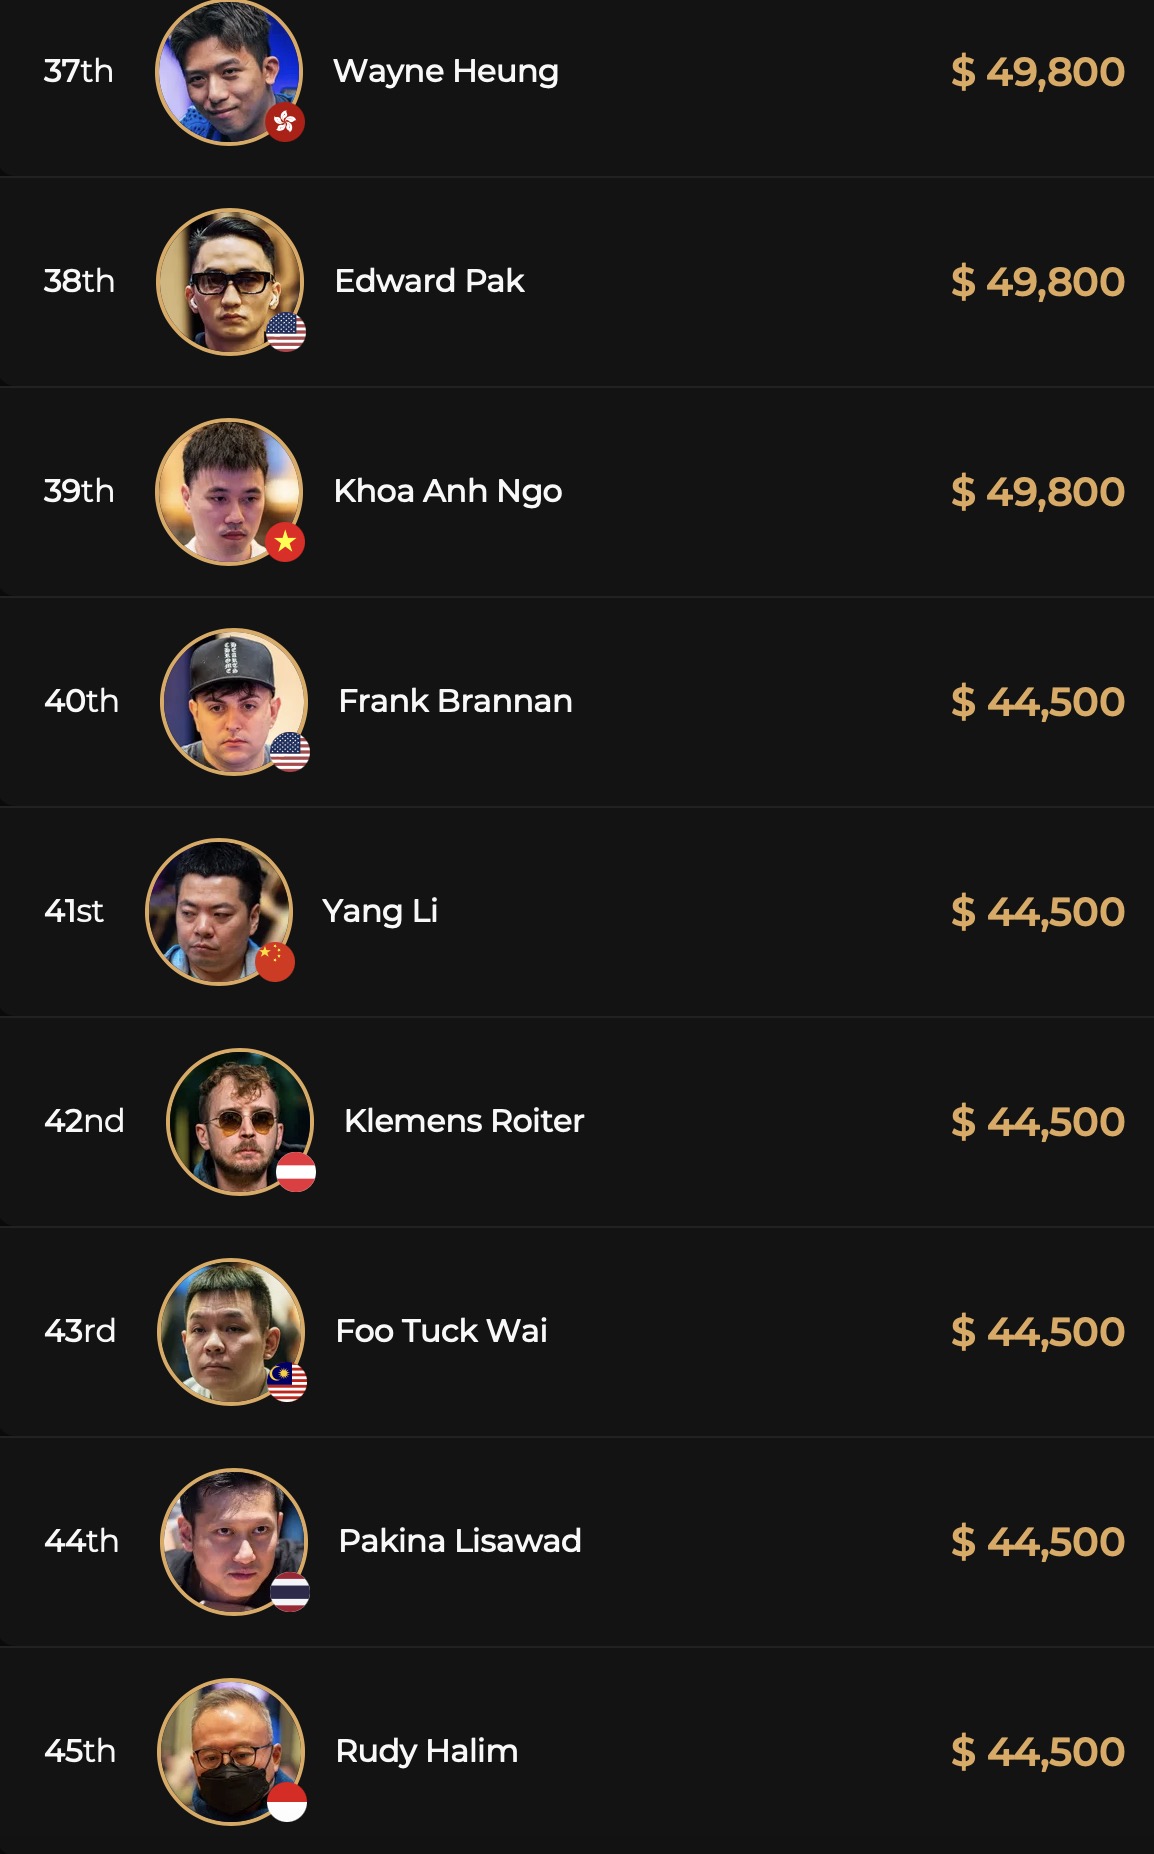View Klemens Roiter's avatar photo
This screenshot has height=1854, width=1154.
tap(239, 1121)
